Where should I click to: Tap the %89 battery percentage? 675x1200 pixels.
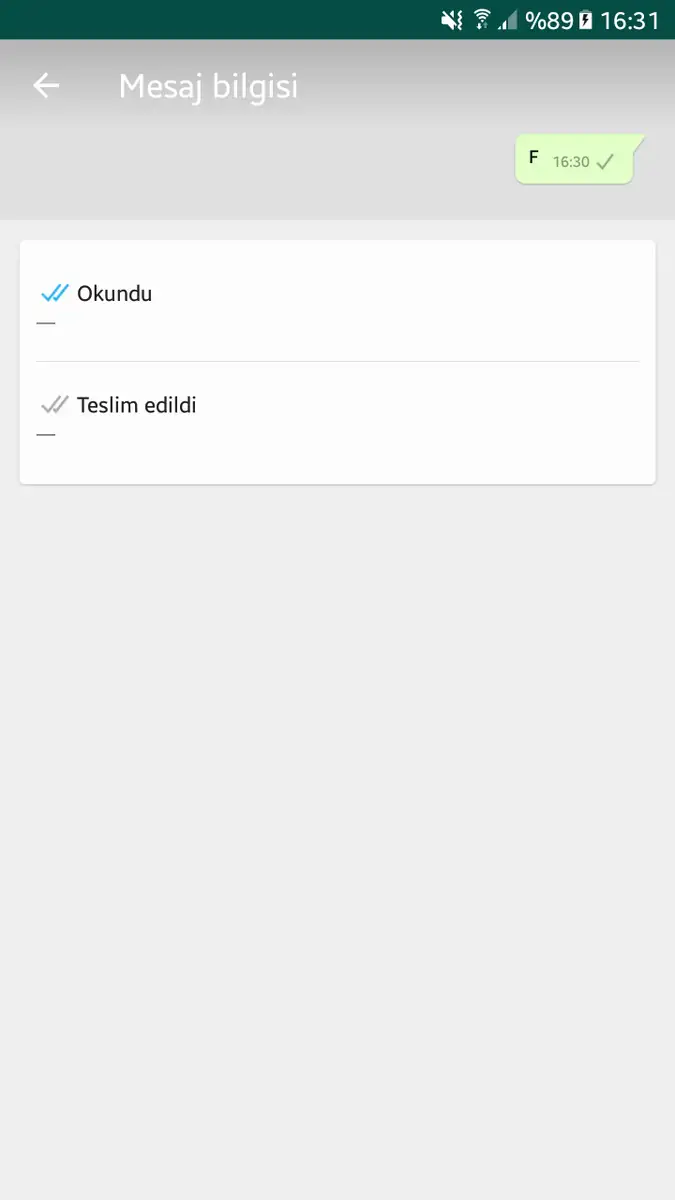pos(549,20)
